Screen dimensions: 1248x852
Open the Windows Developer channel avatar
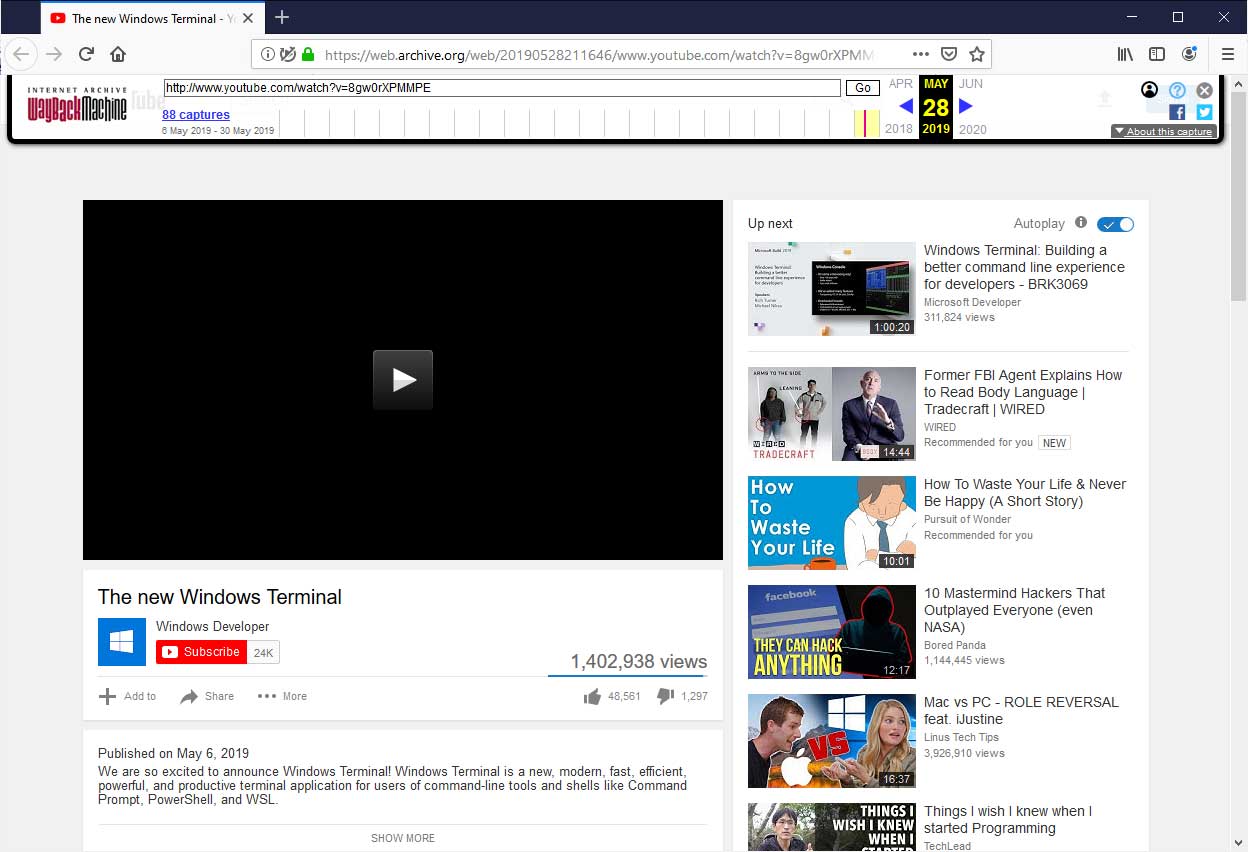[x=122, y=642]
